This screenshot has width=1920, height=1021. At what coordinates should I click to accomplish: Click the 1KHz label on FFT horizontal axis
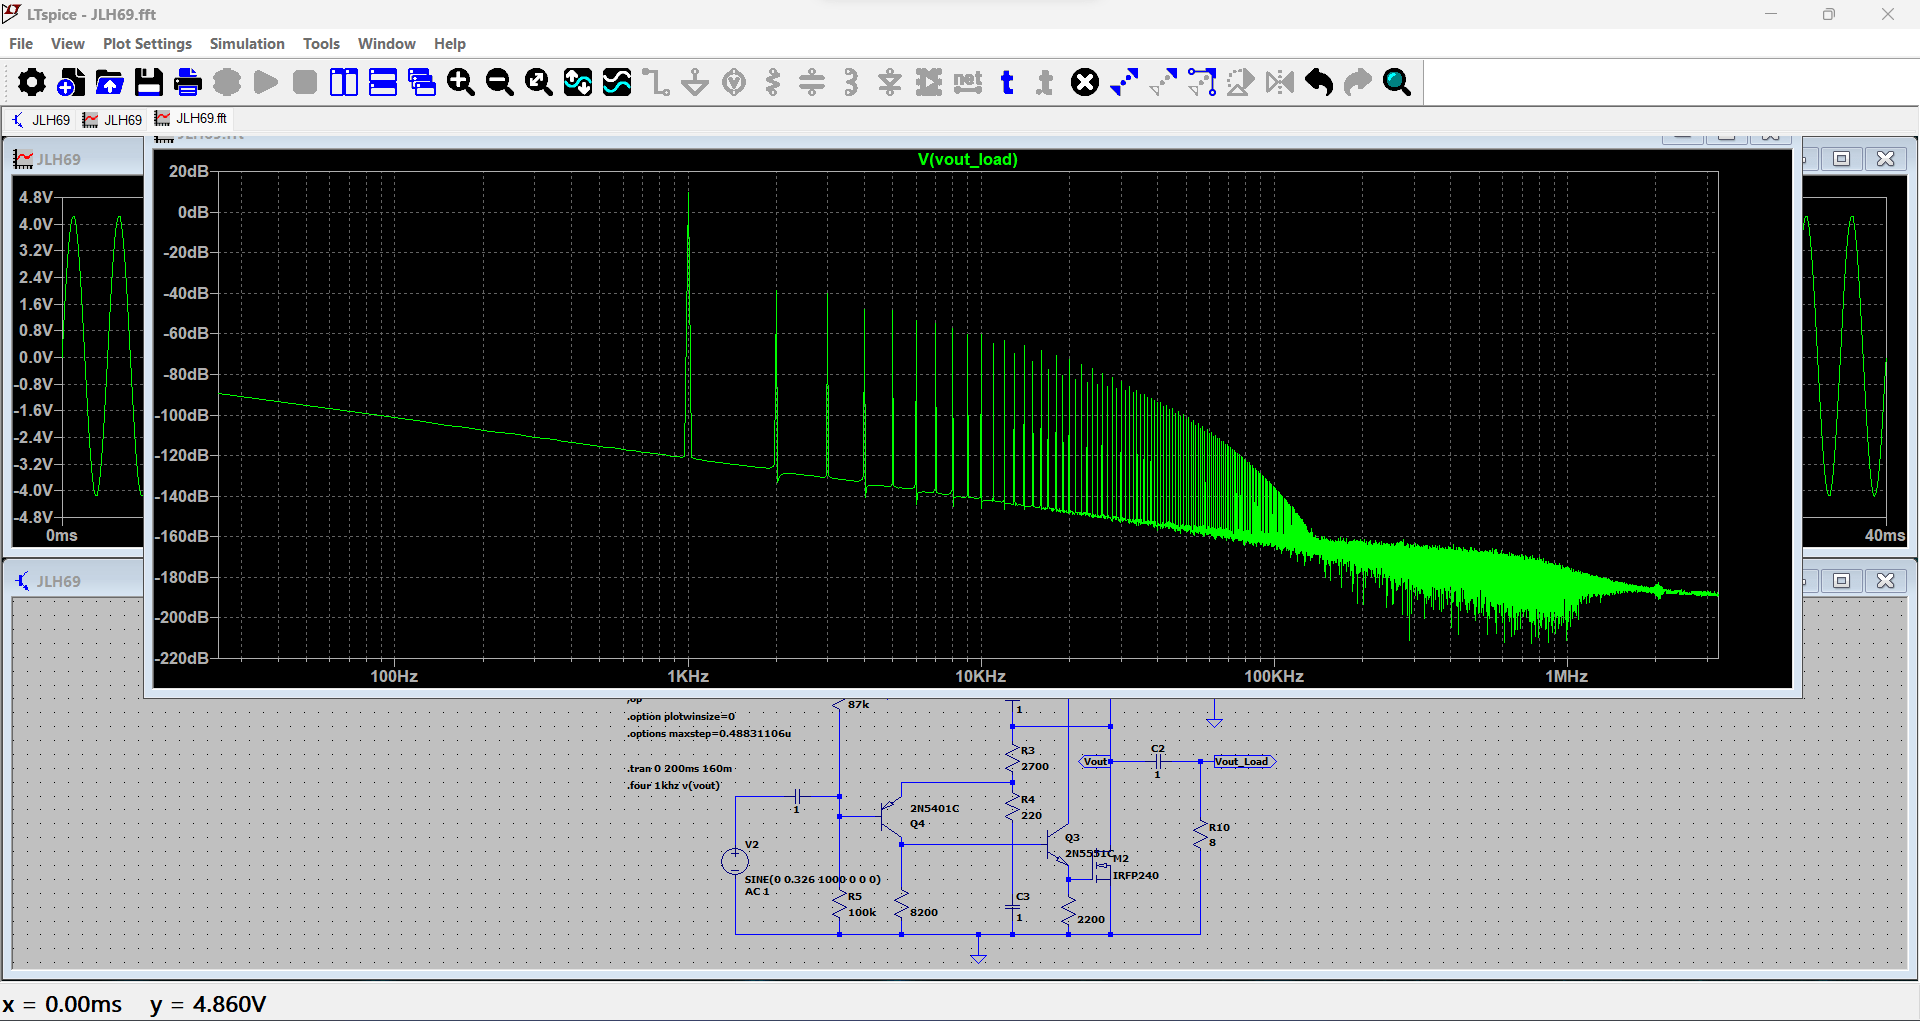[688, 676]
